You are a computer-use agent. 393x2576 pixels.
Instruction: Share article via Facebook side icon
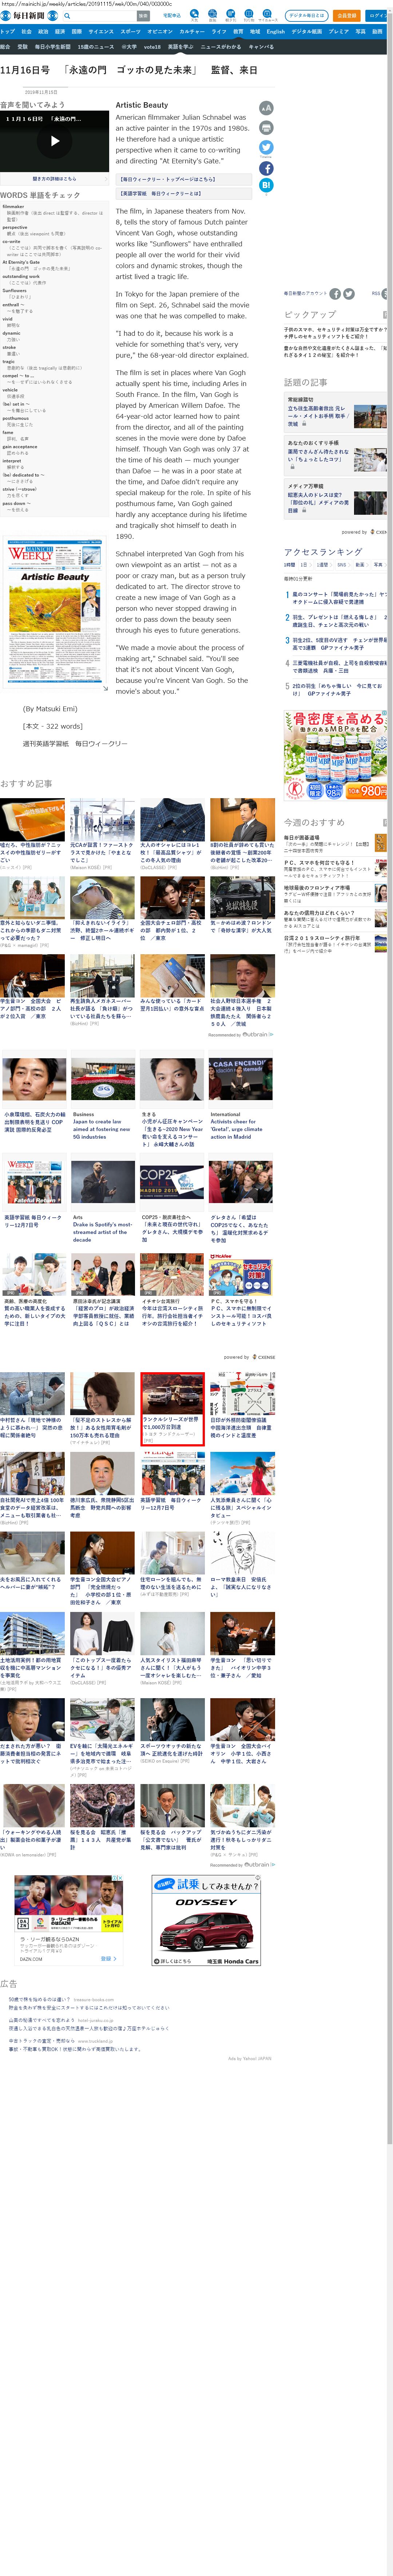266,168
